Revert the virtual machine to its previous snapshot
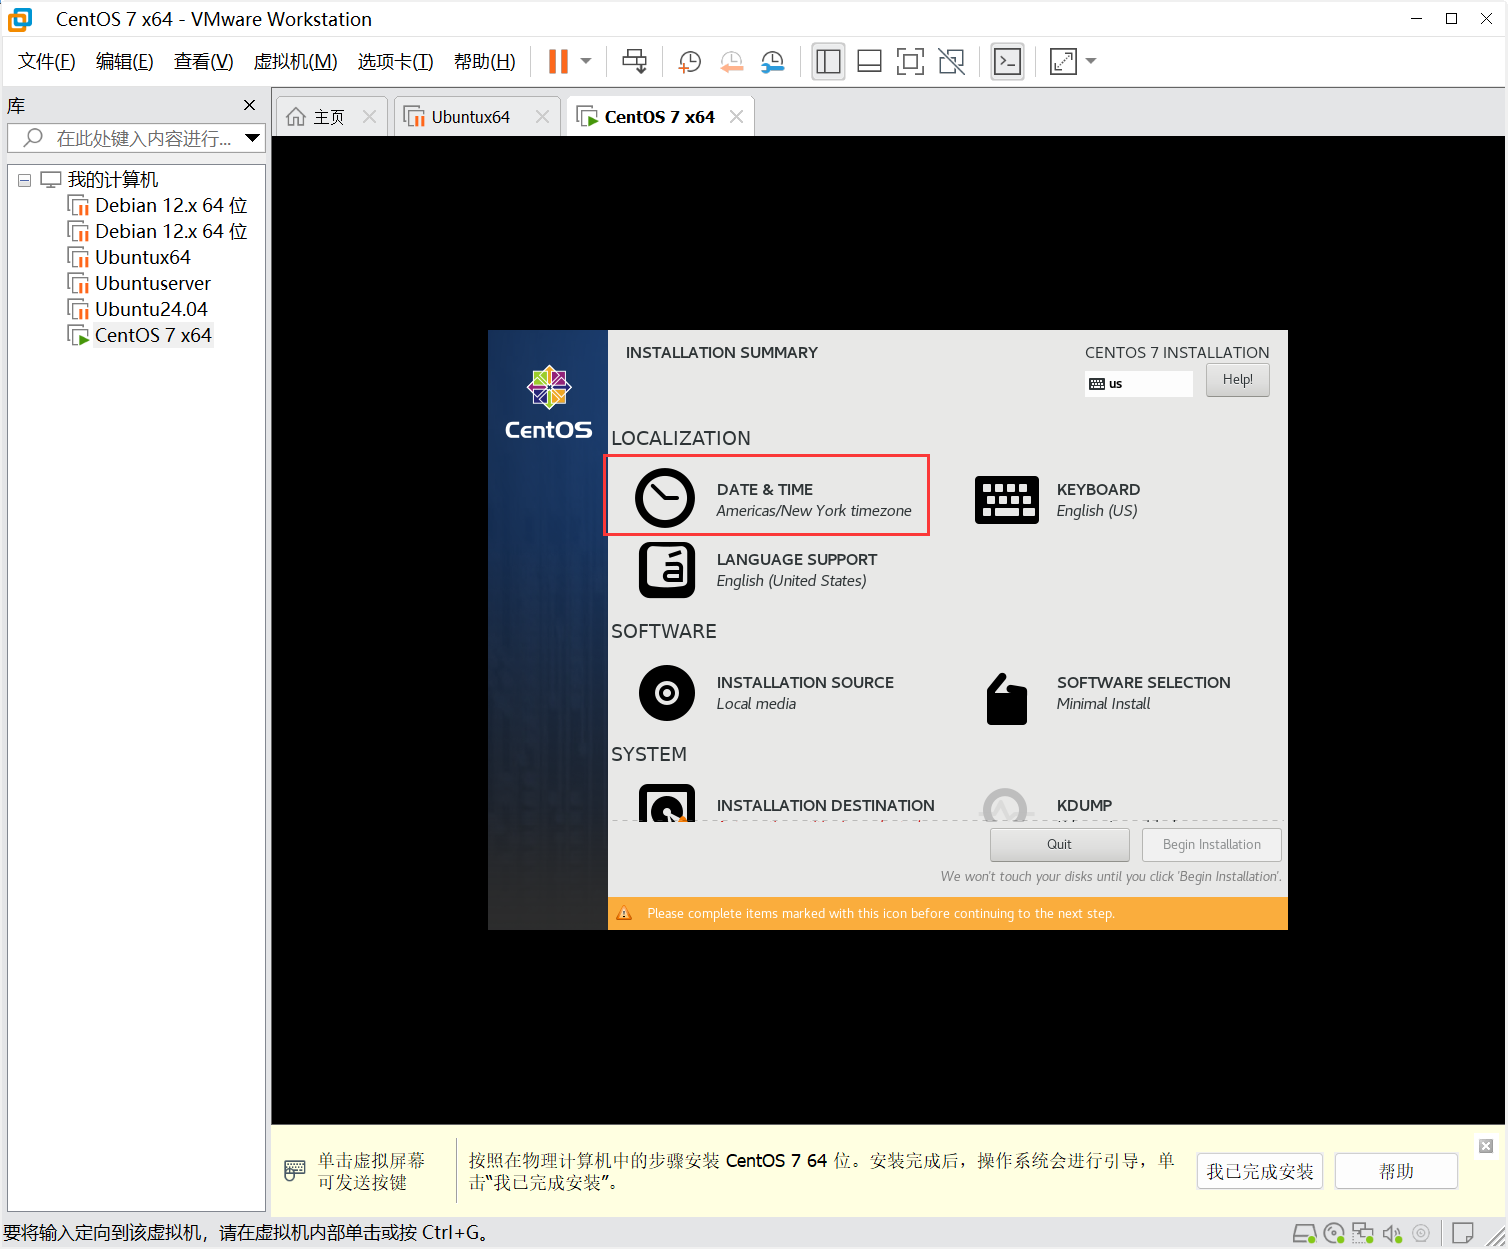 pos(731,62)
